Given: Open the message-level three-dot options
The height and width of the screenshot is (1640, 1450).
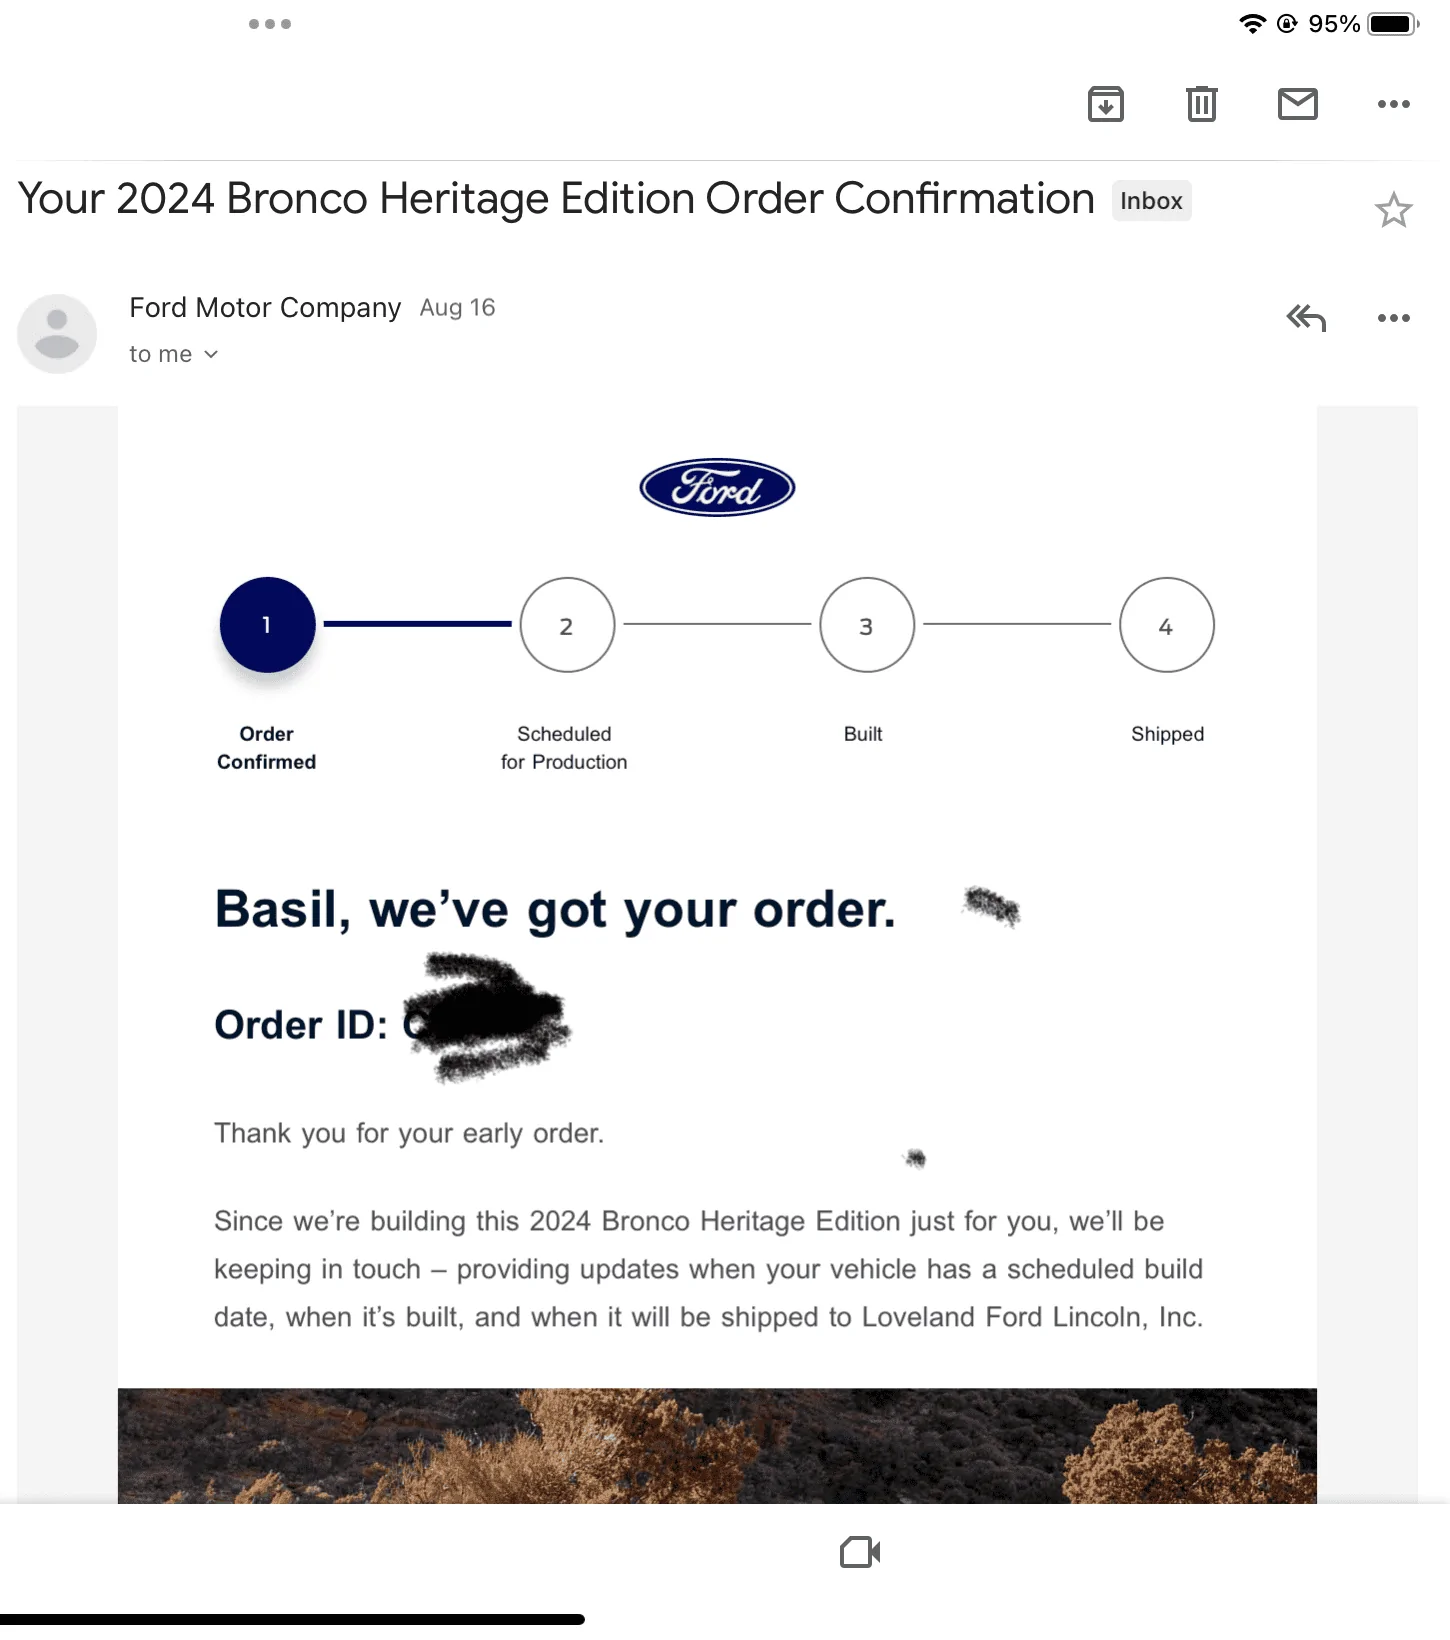Looking at the screenshot, I should (x=1393, y=318).
